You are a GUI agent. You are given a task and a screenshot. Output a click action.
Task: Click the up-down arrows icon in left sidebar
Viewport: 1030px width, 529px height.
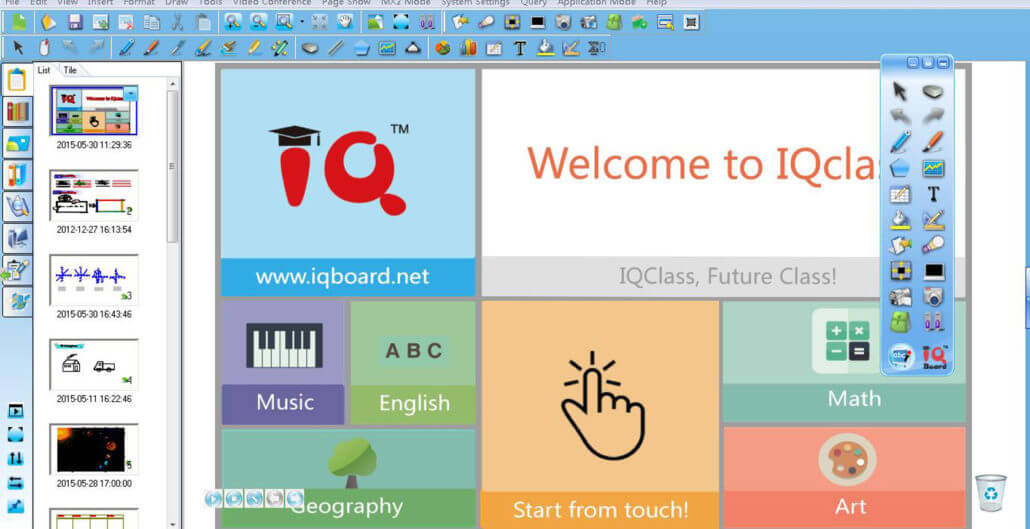click(x=16, y=459)
